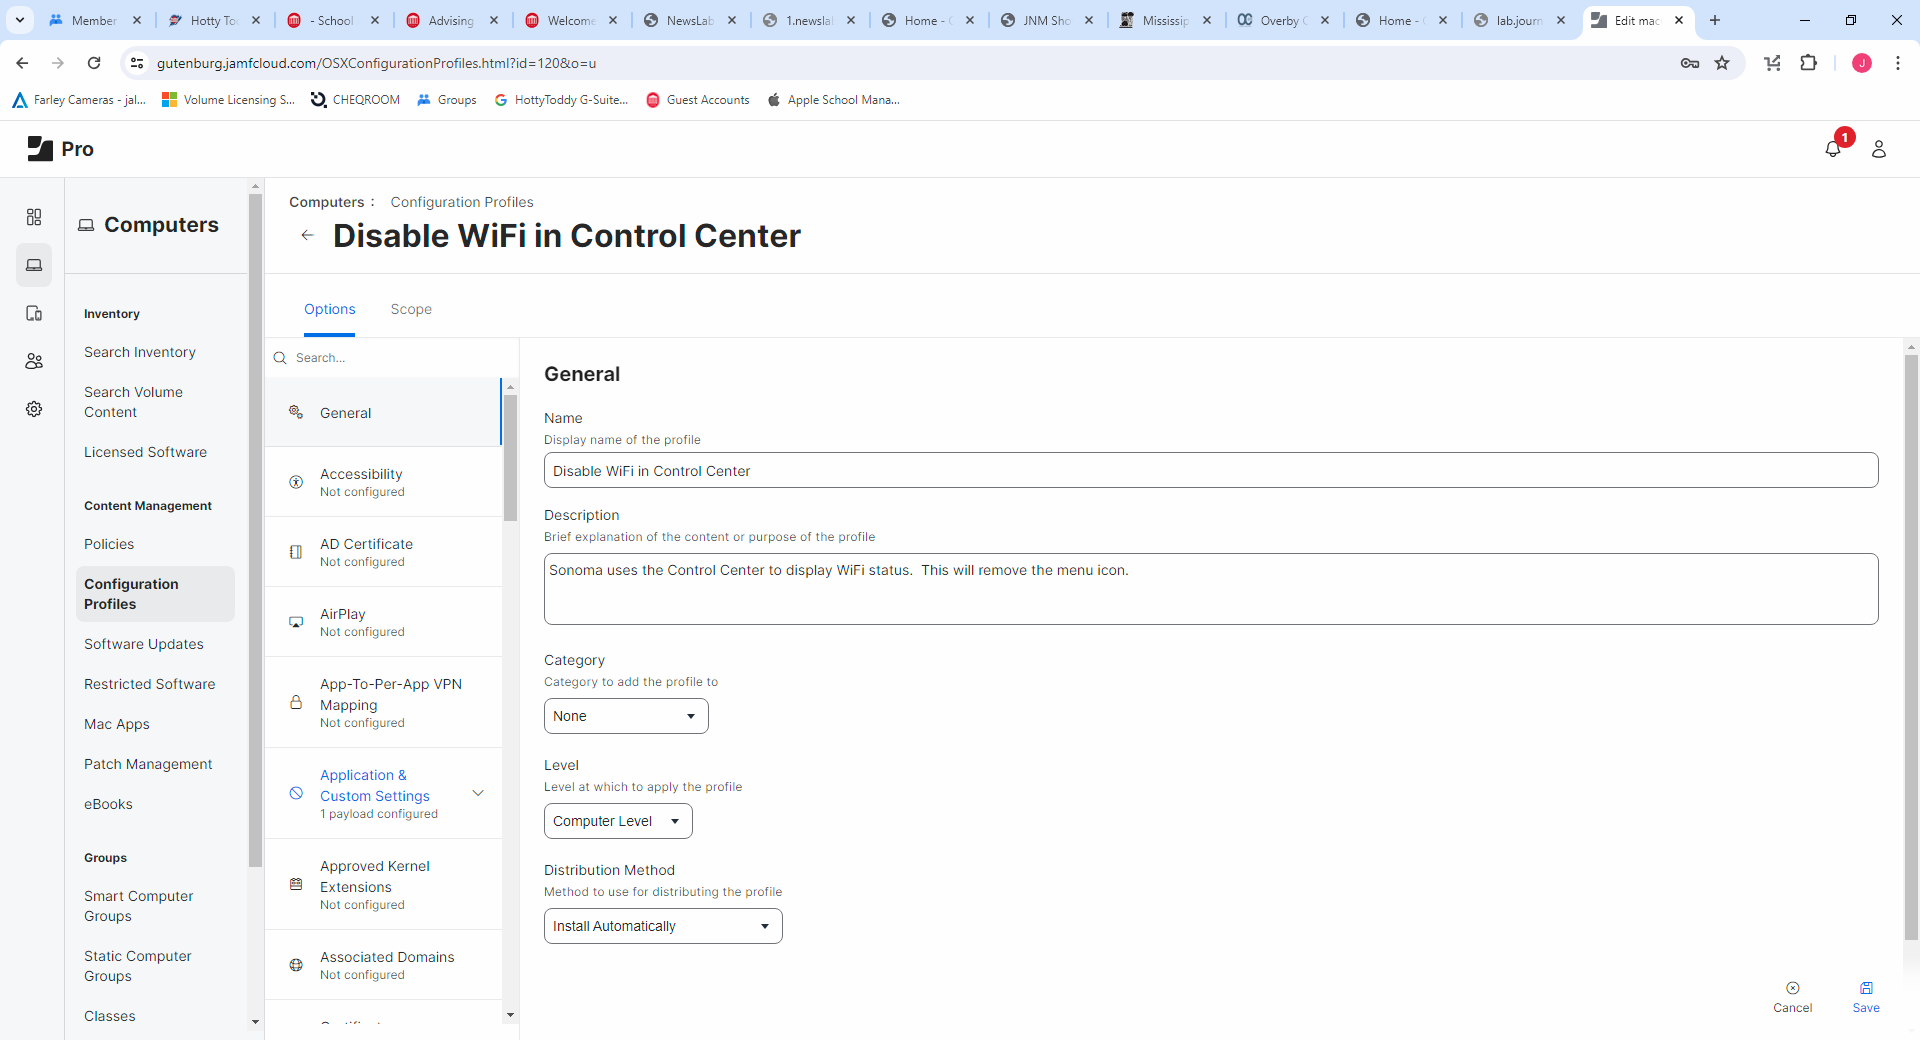This screenshot has height=1040, width=1920.
Task: Open the Chrome extensions puzzle icon
Action: 1808,63
